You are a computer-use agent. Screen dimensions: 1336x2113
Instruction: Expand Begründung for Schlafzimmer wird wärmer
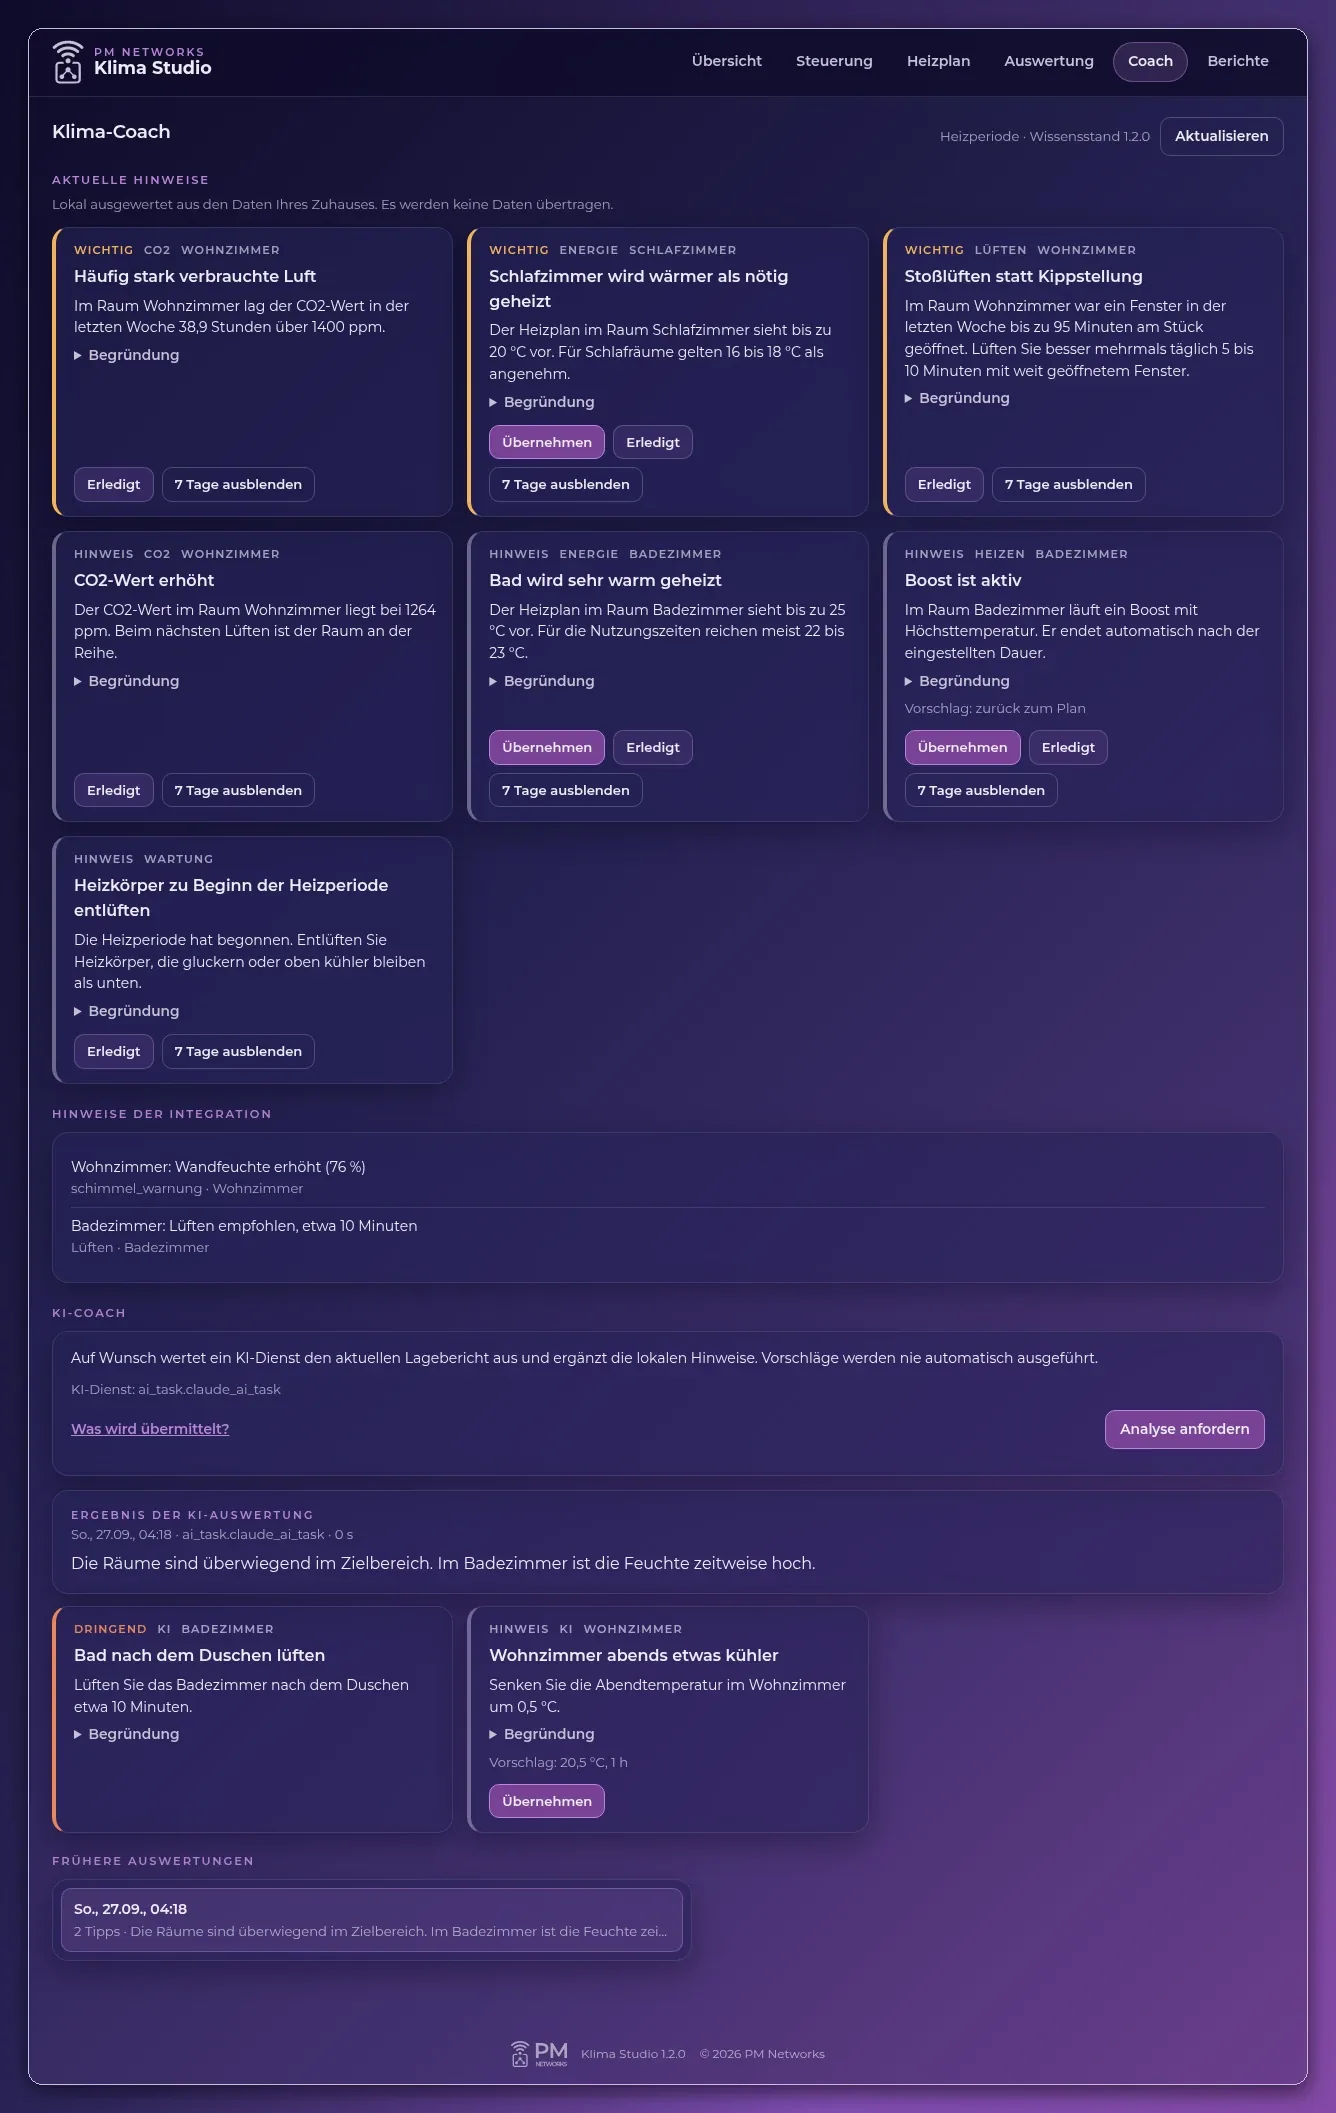(542, 402)
